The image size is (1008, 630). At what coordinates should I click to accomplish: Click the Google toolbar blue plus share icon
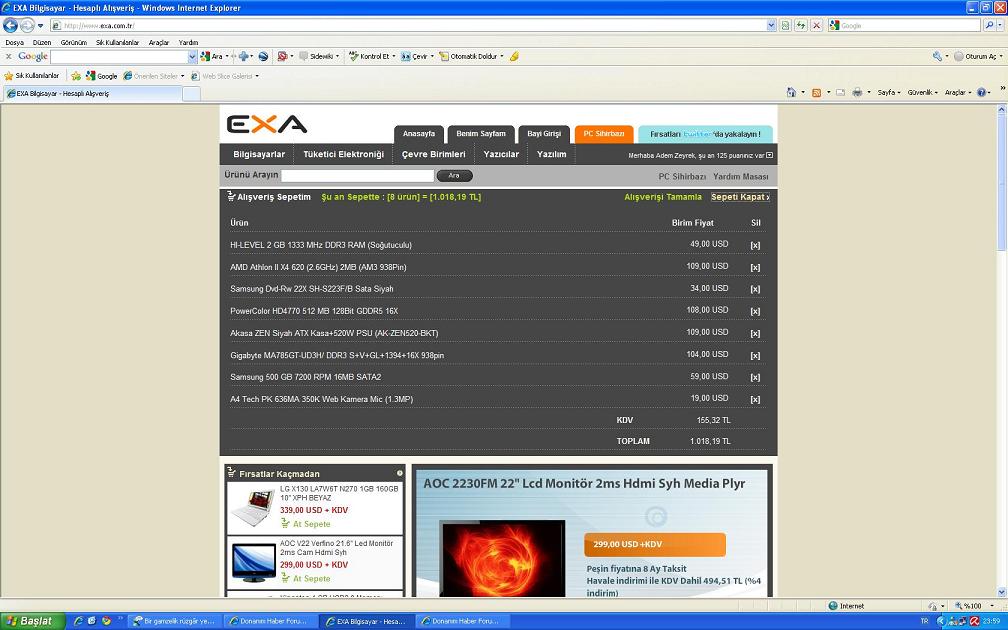coord(244,57)
